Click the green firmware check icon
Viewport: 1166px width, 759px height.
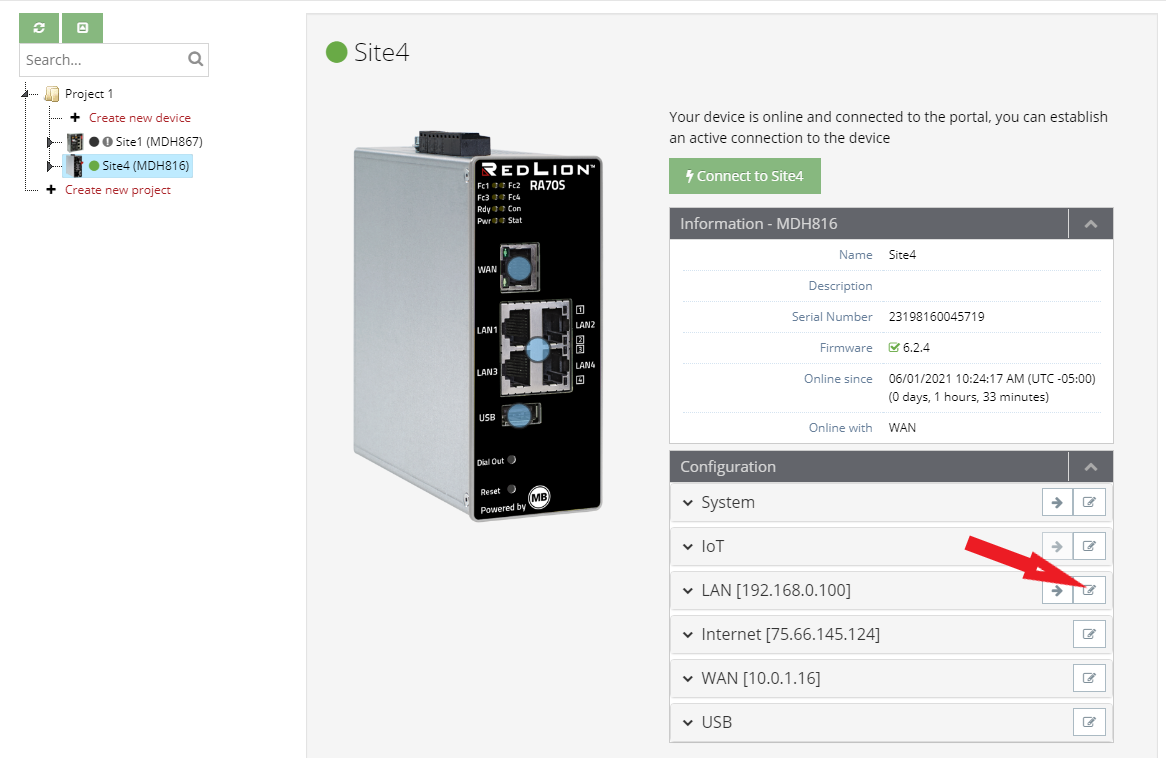click(894, 347)
